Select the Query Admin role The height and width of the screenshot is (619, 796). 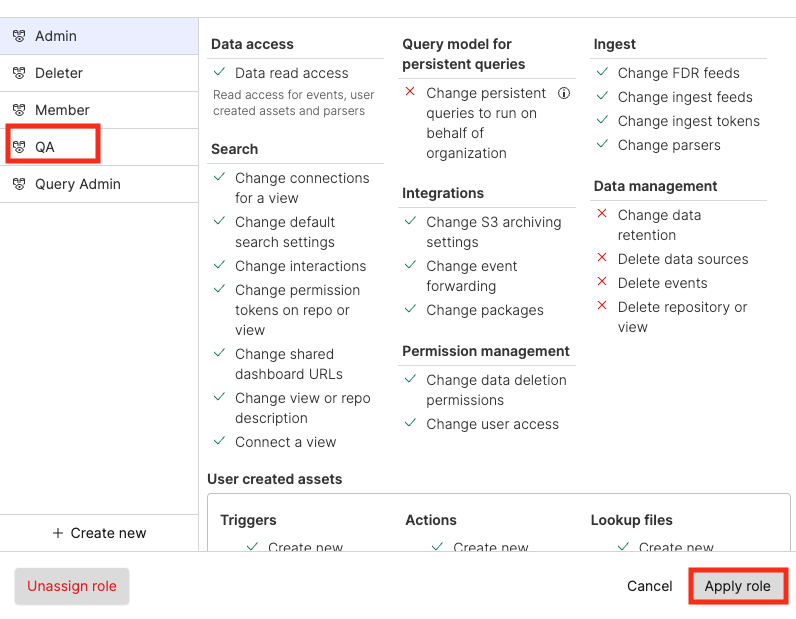tap(78, 184)
